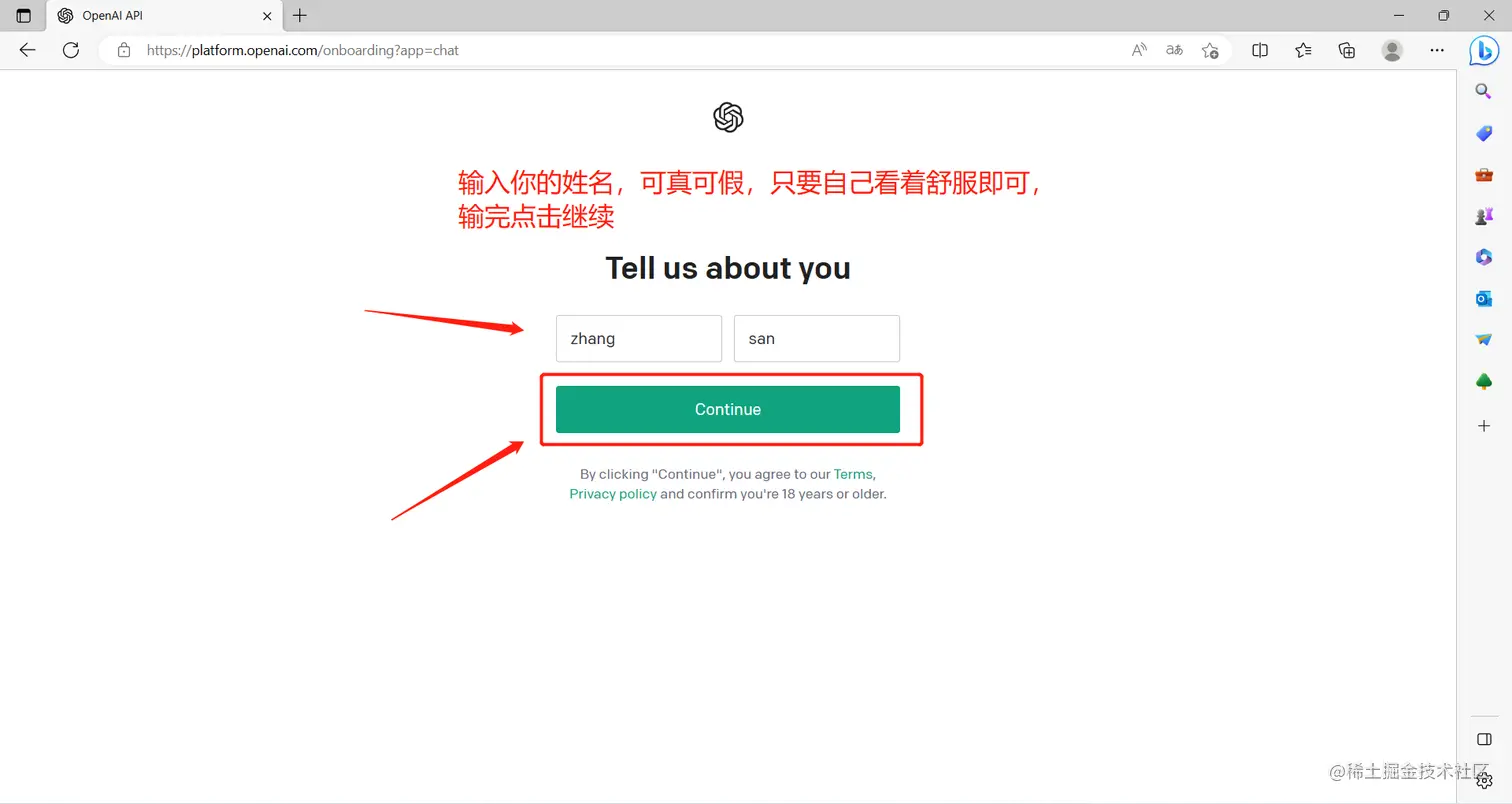Screen dimensions: 1512x804
Task: Open the profile avatar icon
Action: coord(1392,50)
